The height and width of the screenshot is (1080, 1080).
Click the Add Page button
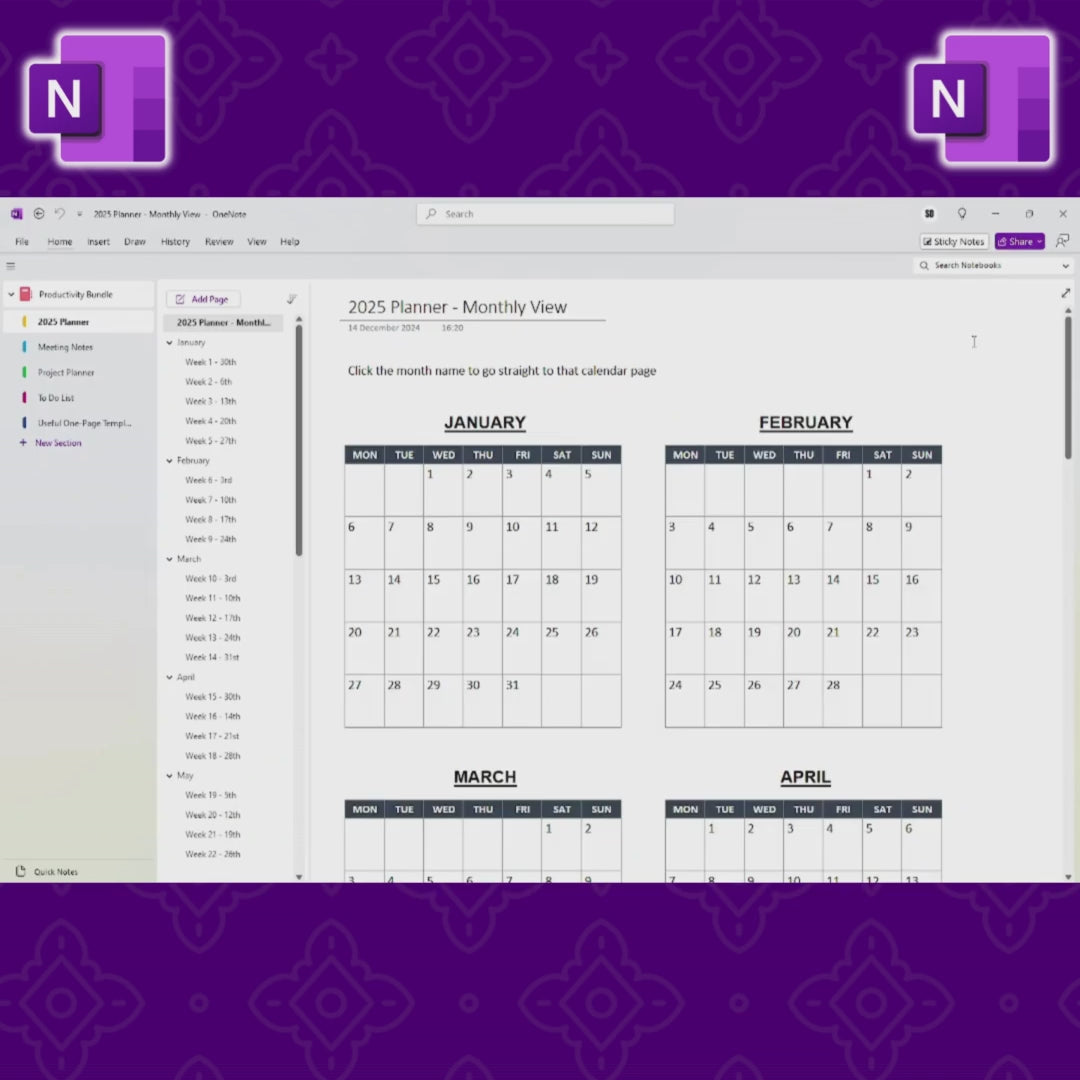click(203, 298)
